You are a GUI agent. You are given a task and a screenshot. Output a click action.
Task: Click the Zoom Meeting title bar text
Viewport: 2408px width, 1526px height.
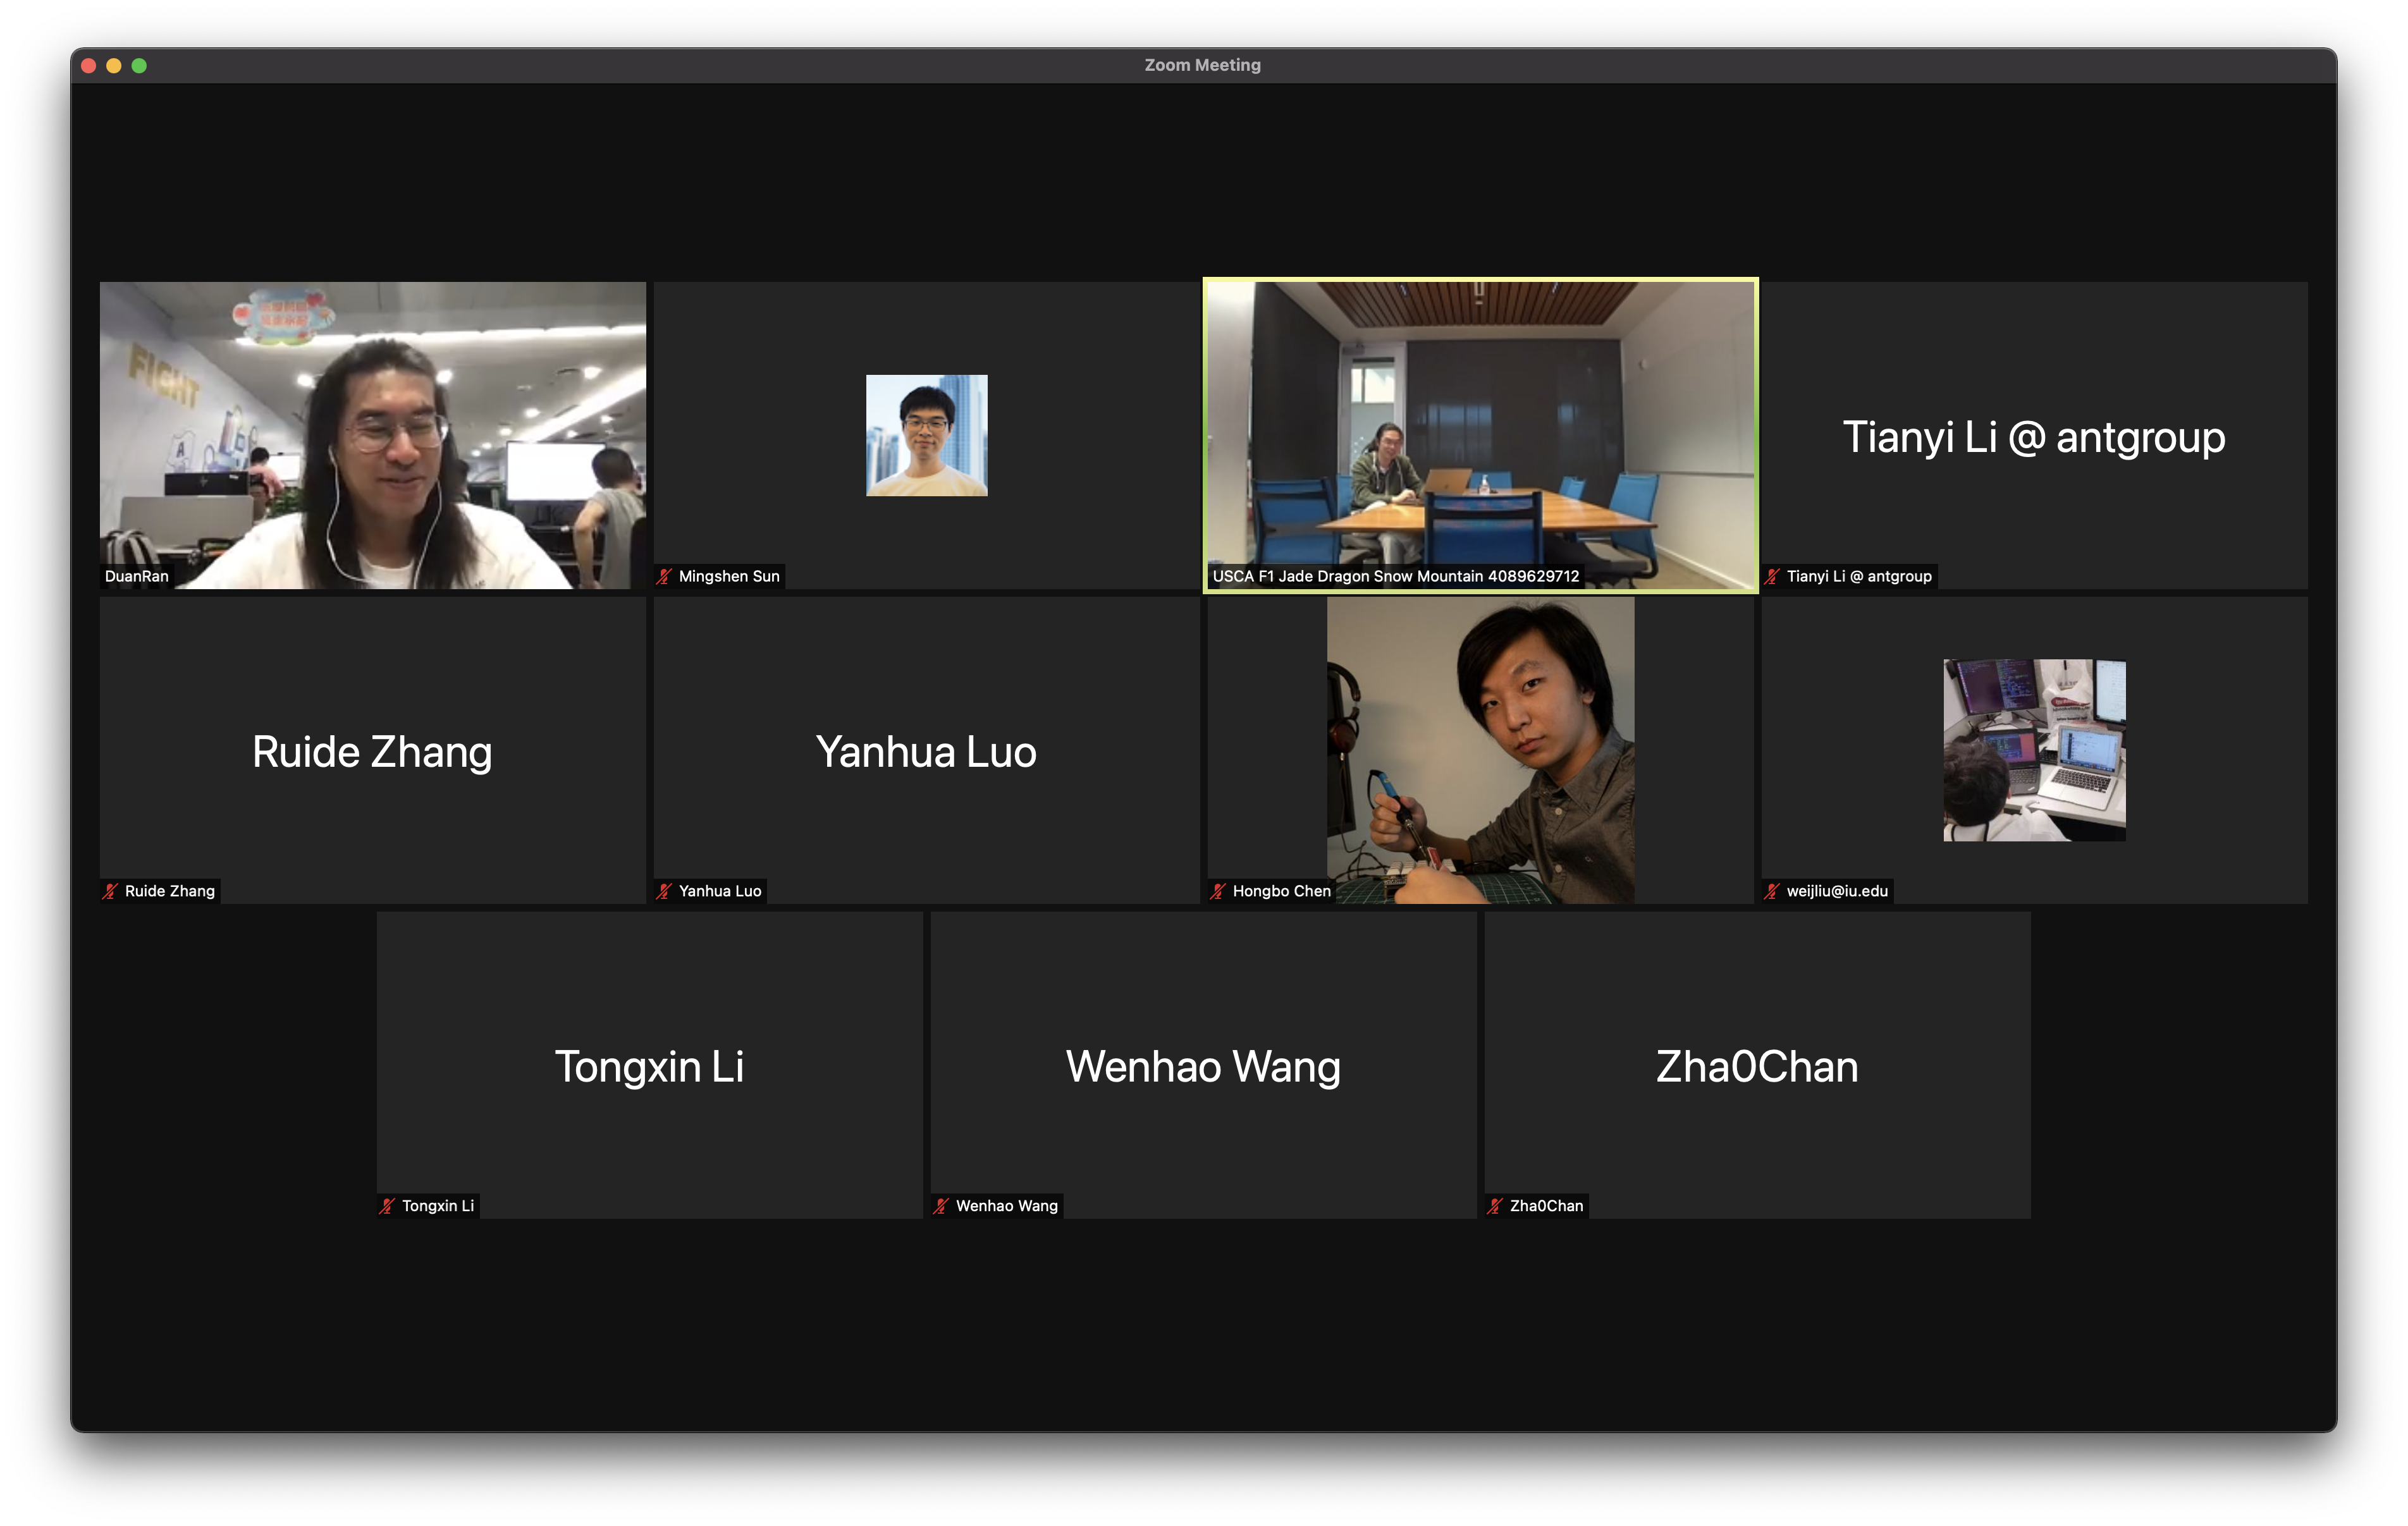click(x=1202, y=64)
